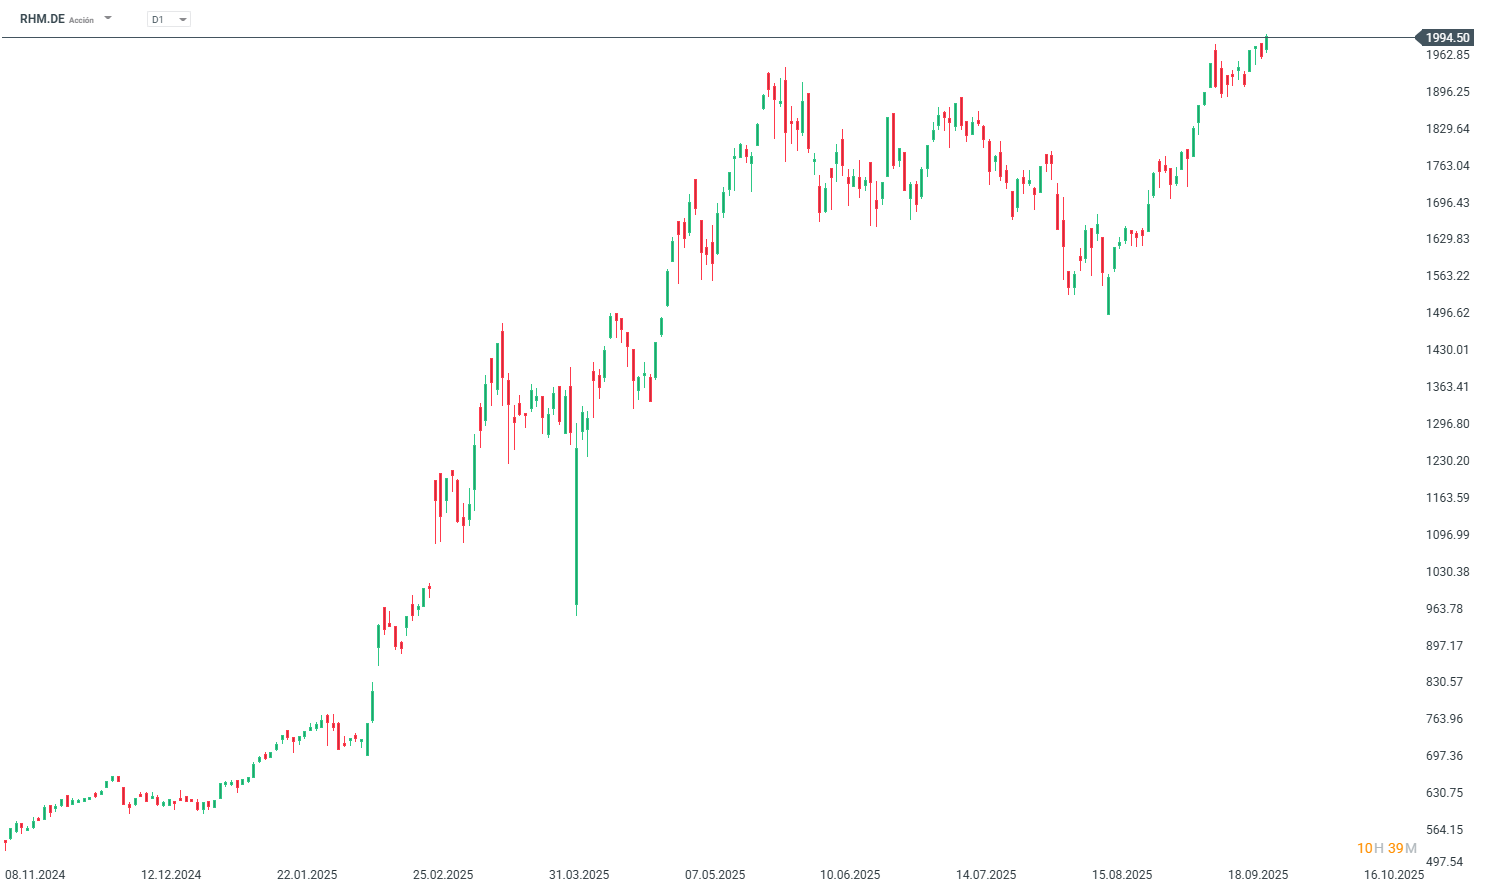Image resolution: width=1485 pixels, height=892 pixels.
Task: Click the 10H 39M candle countdown timer
Action: coord(1386,848)
